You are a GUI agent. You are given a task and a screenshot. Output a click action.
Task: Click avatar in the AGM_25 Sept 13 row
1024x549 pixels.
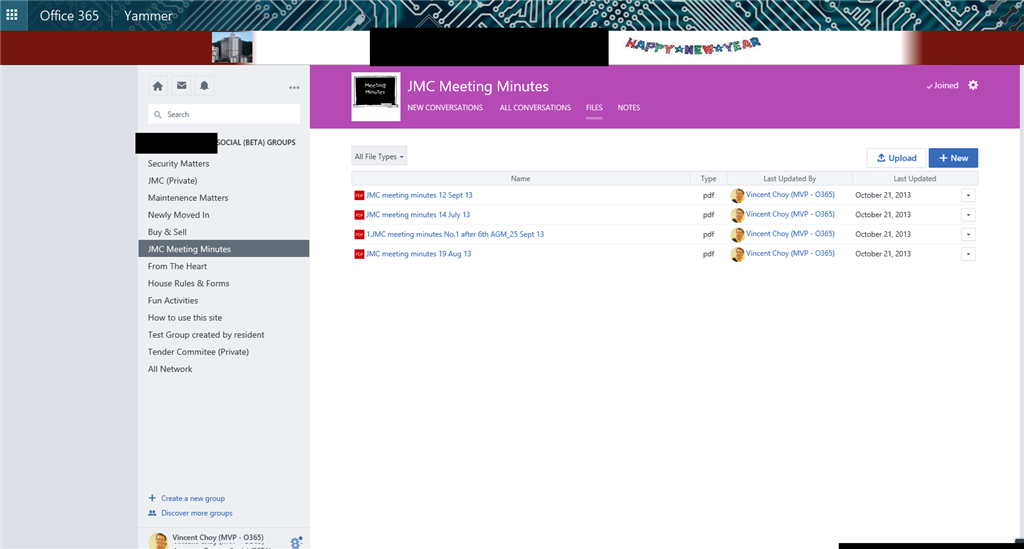tap(737, 234)
